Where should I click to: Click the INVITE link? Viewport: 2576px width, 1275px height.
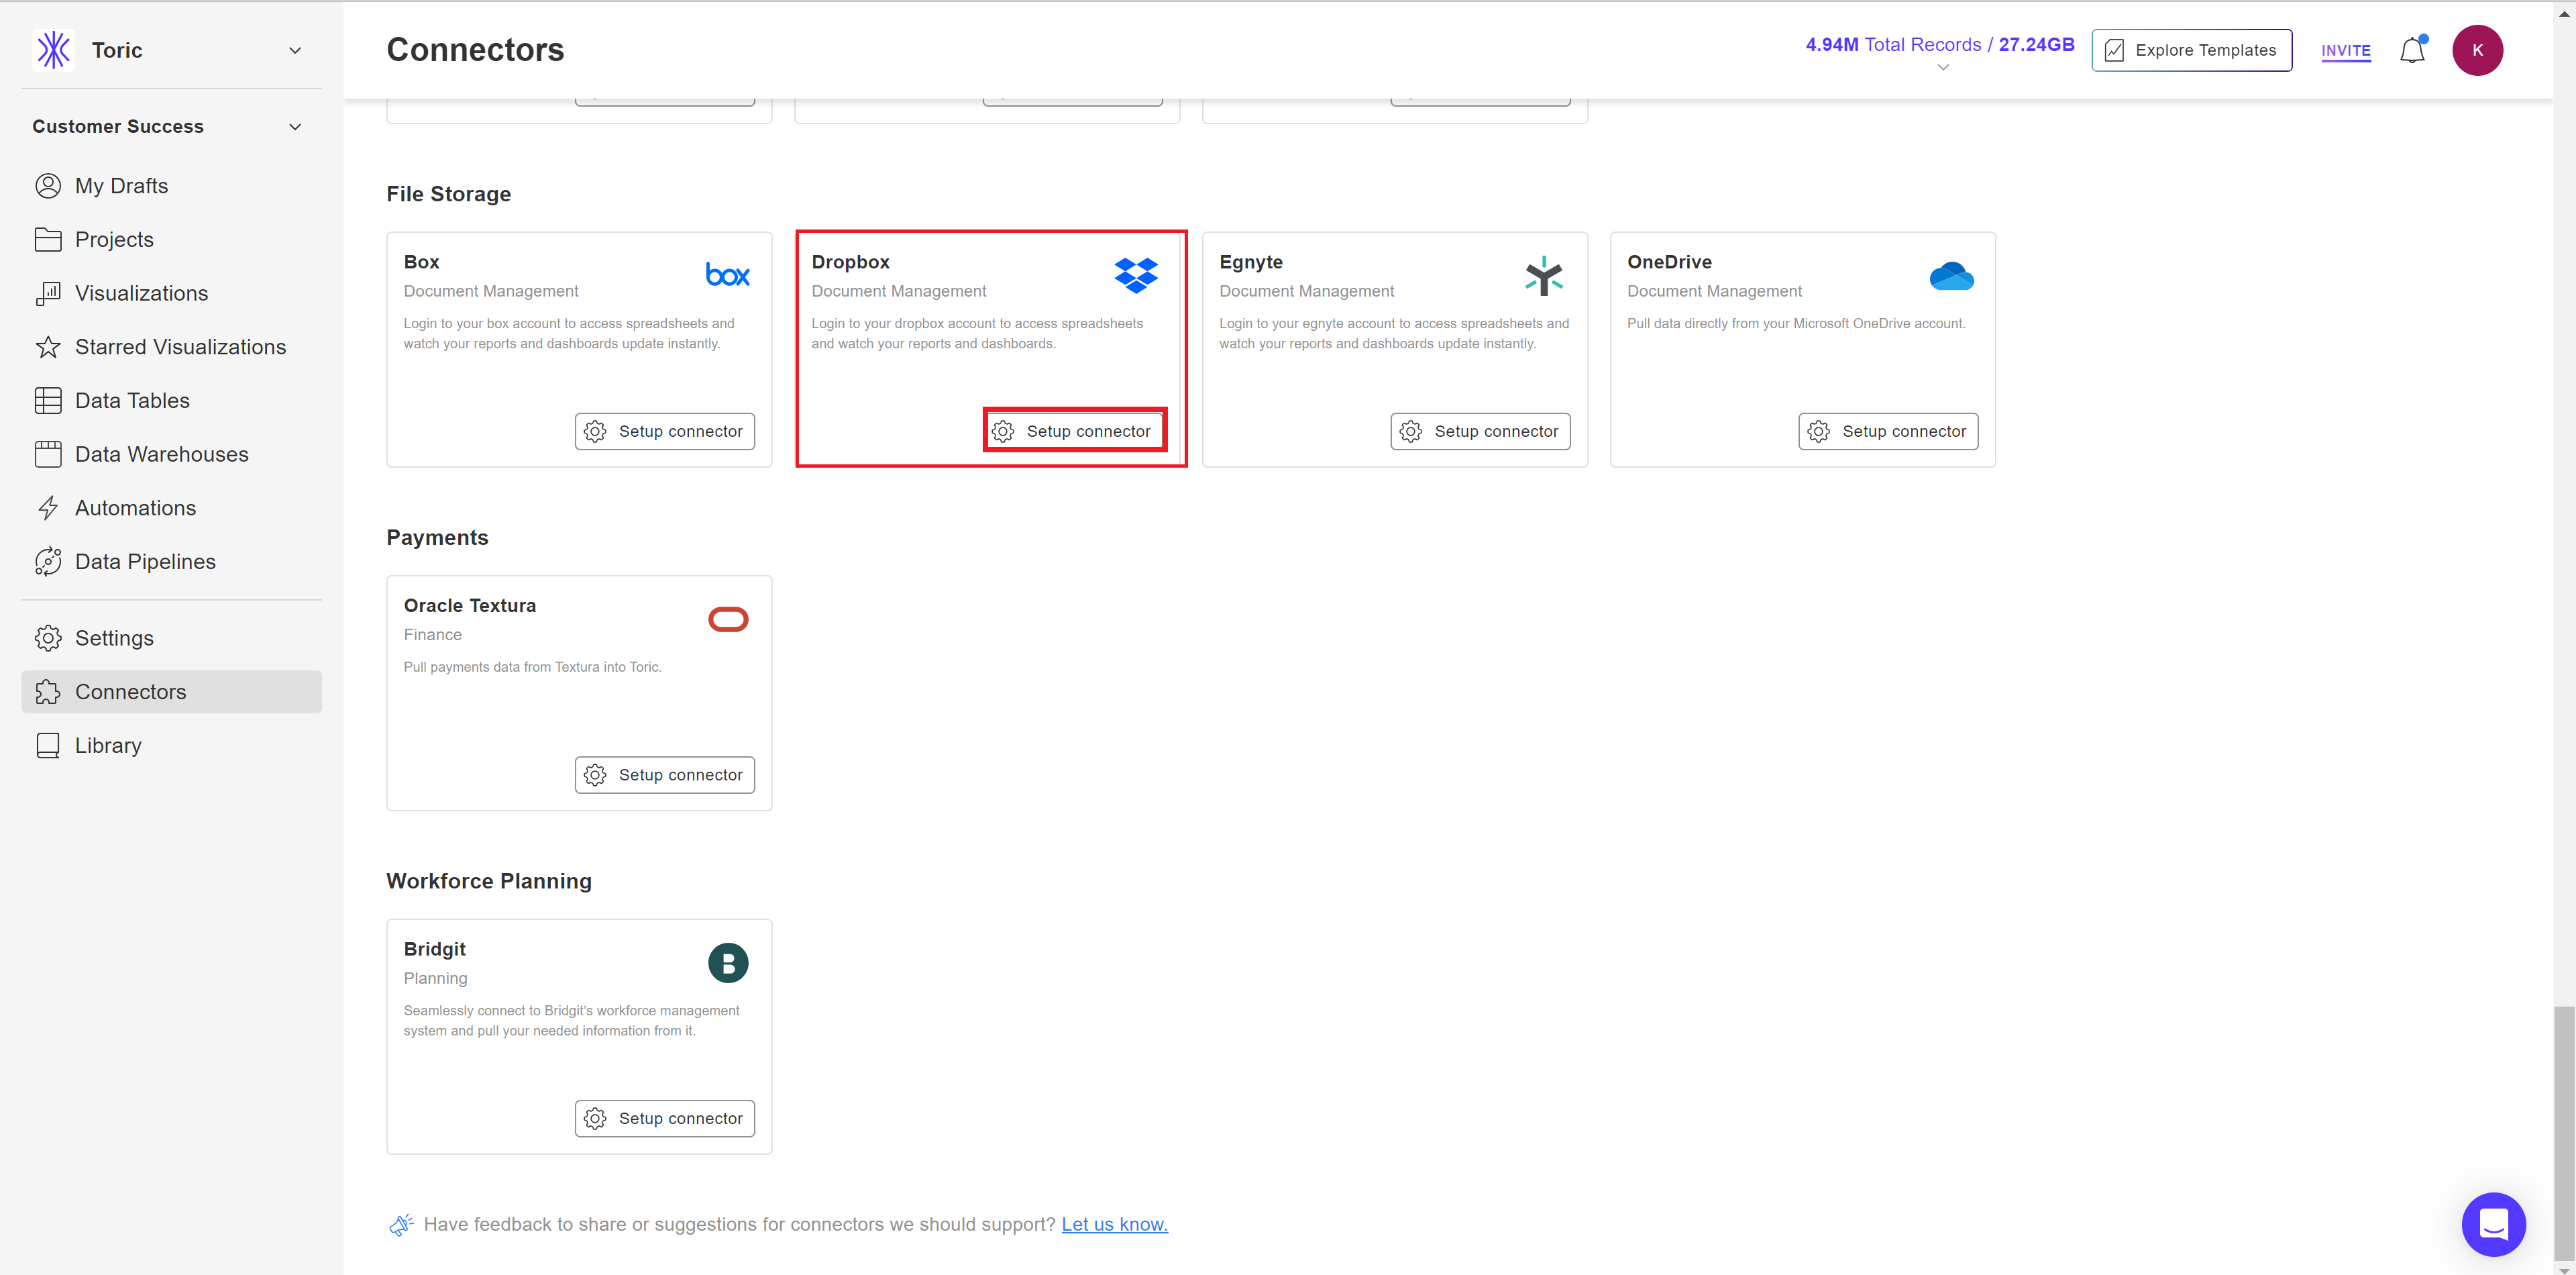pyautogui.click(x=2346, y=51)
